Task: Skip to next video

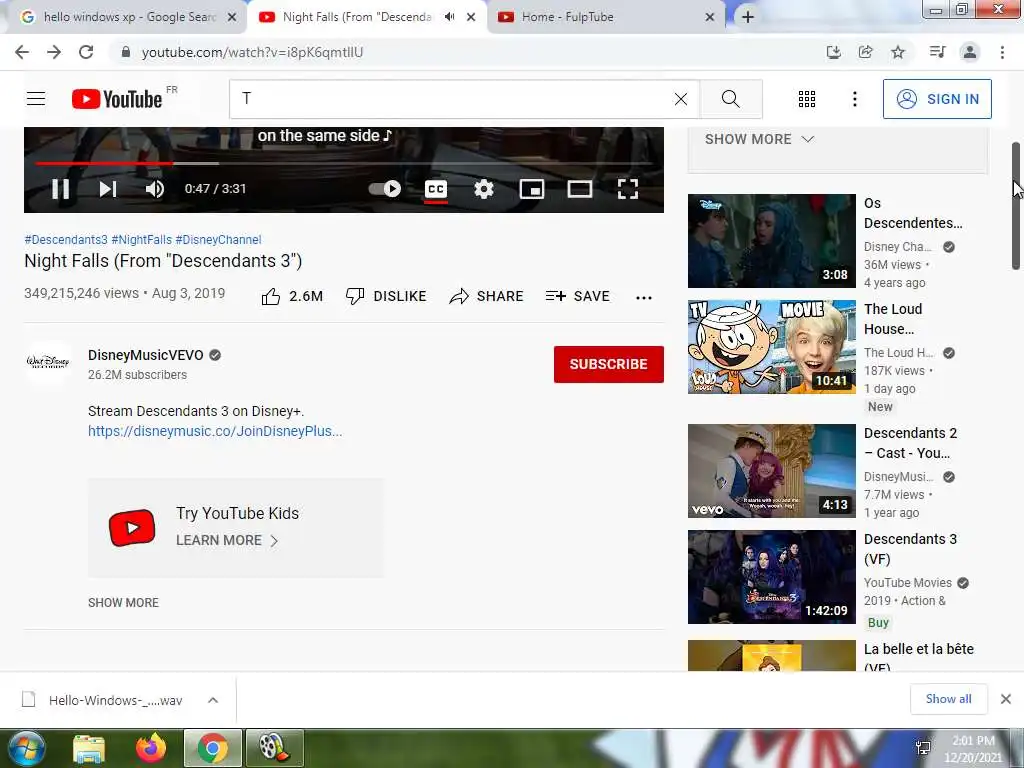Action: pos(108,189)
